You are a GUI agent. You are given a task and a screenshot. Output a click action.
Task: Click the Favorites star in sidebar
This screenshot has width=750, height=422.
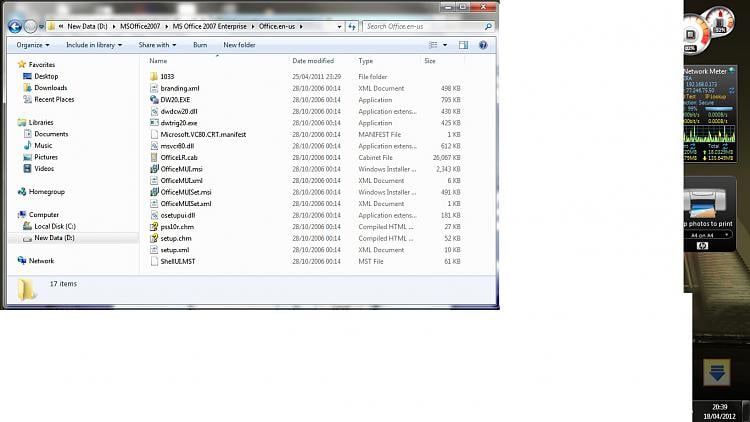[22, 64]
